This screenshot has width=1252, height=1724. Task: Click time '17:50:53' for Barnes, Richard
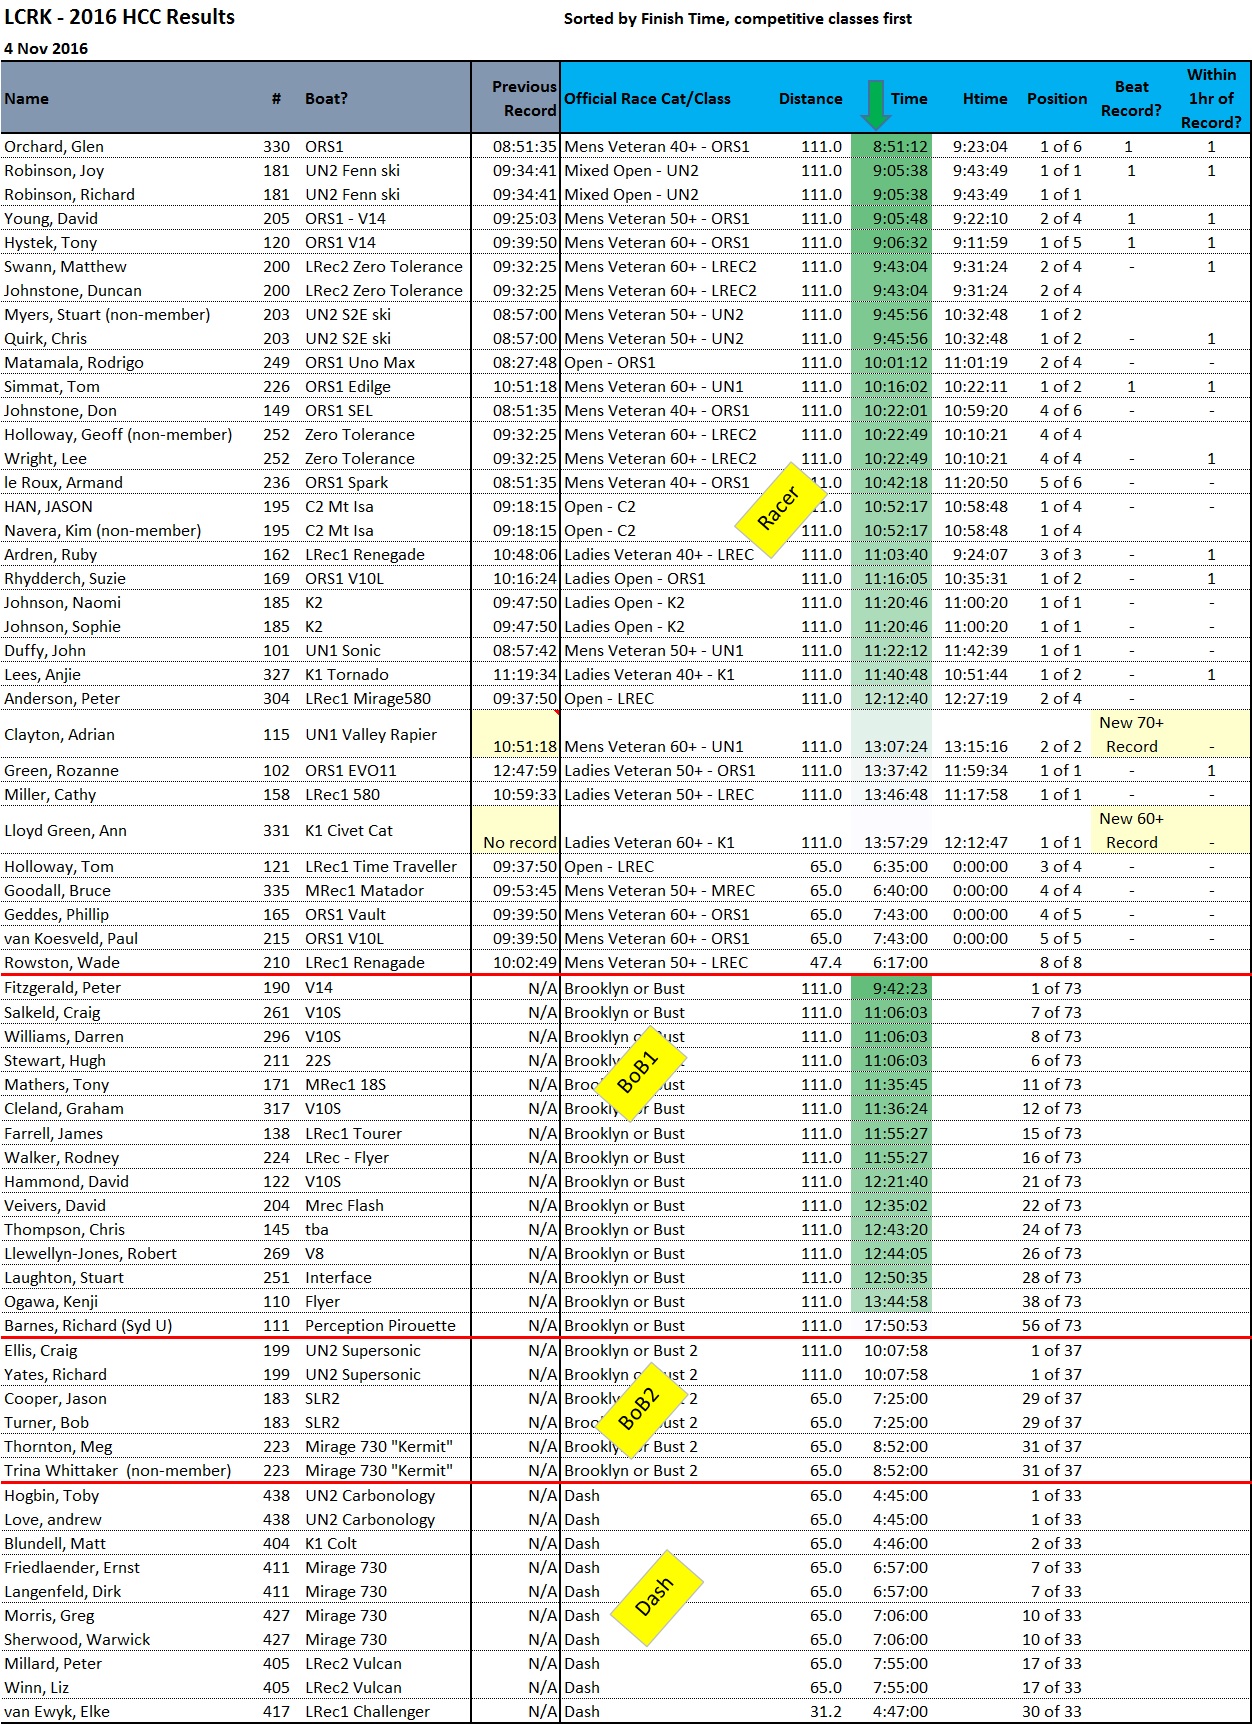[896, 1325]
